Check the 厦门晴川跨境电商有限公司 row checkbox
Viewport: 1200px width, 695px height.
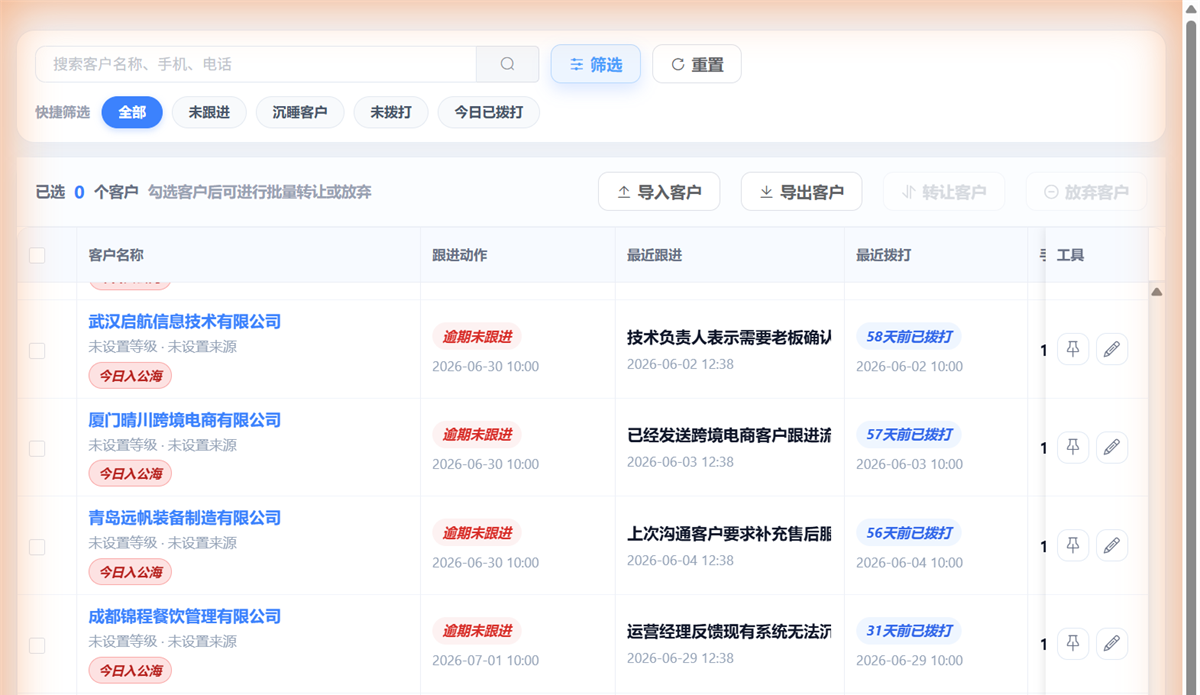point(37,449)
